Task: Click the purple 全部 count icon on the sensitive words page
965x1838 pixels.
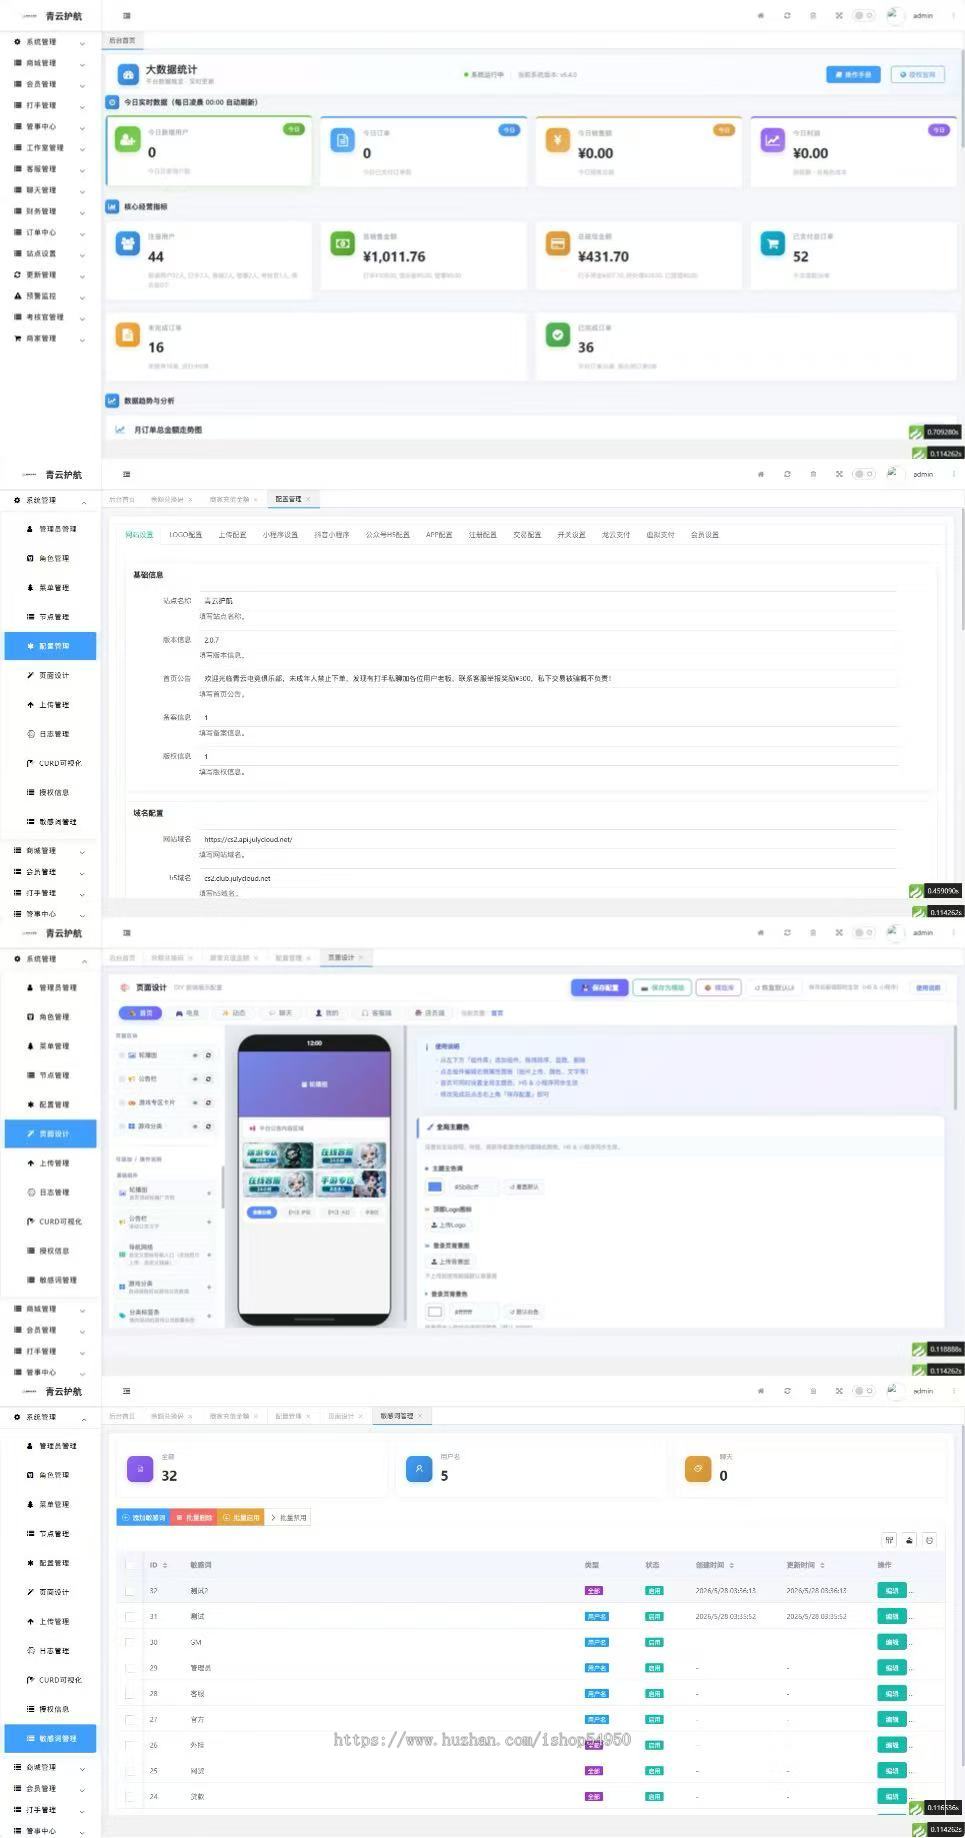Action: coord(140,1469)
